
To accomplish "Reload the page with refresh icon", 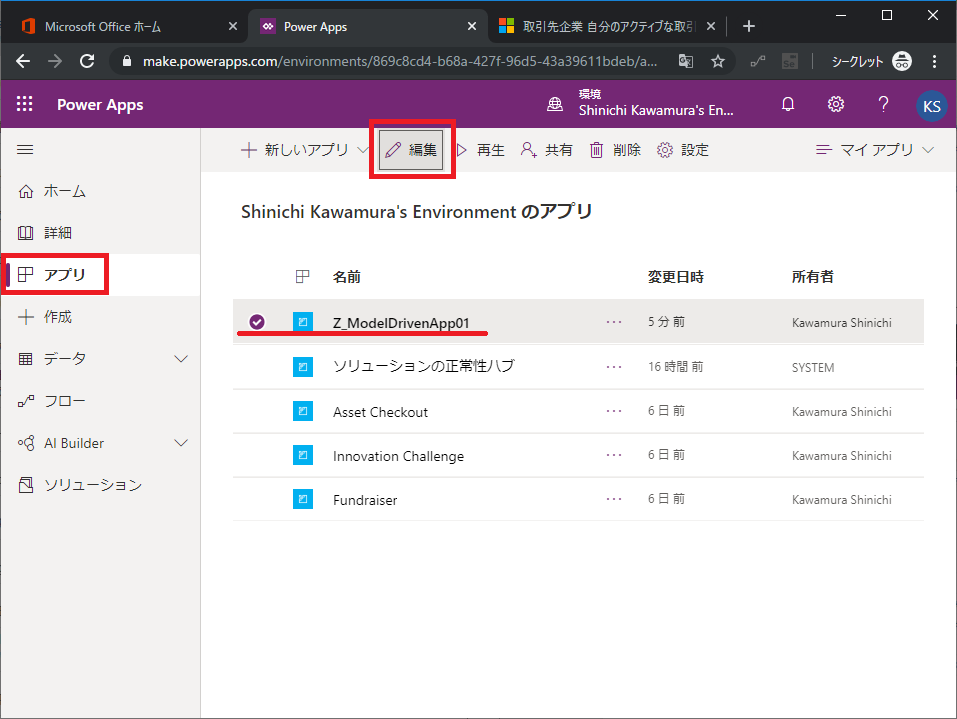I will pyautogui.click(x=87, y=61).
